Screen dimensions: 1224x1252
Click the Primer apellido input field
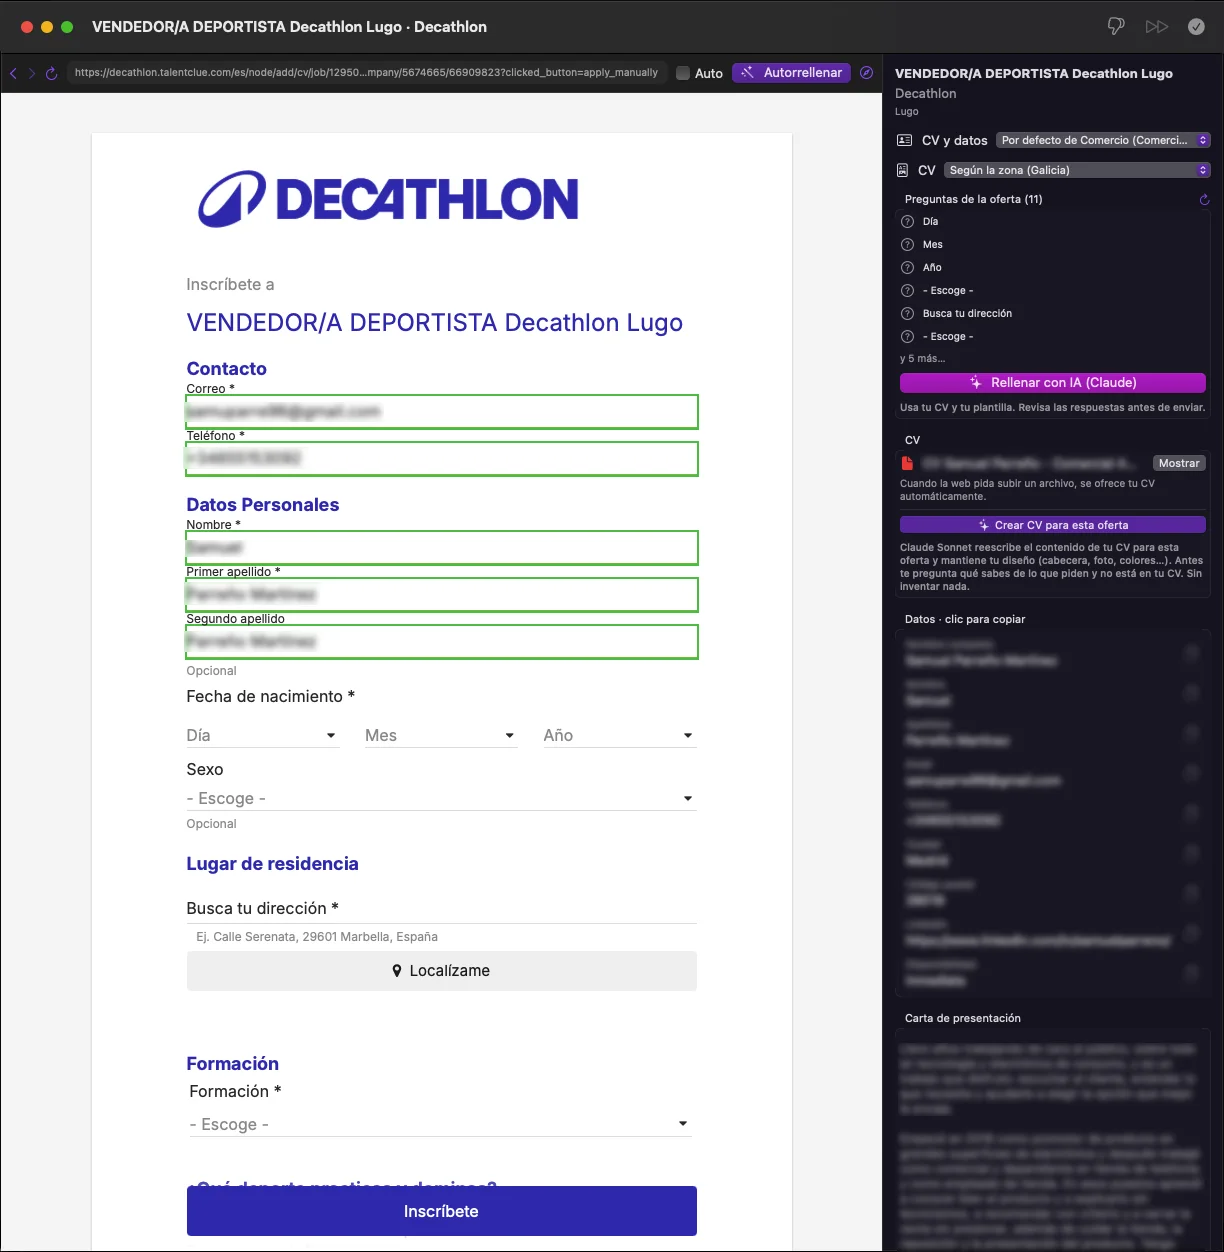(441, 595)
